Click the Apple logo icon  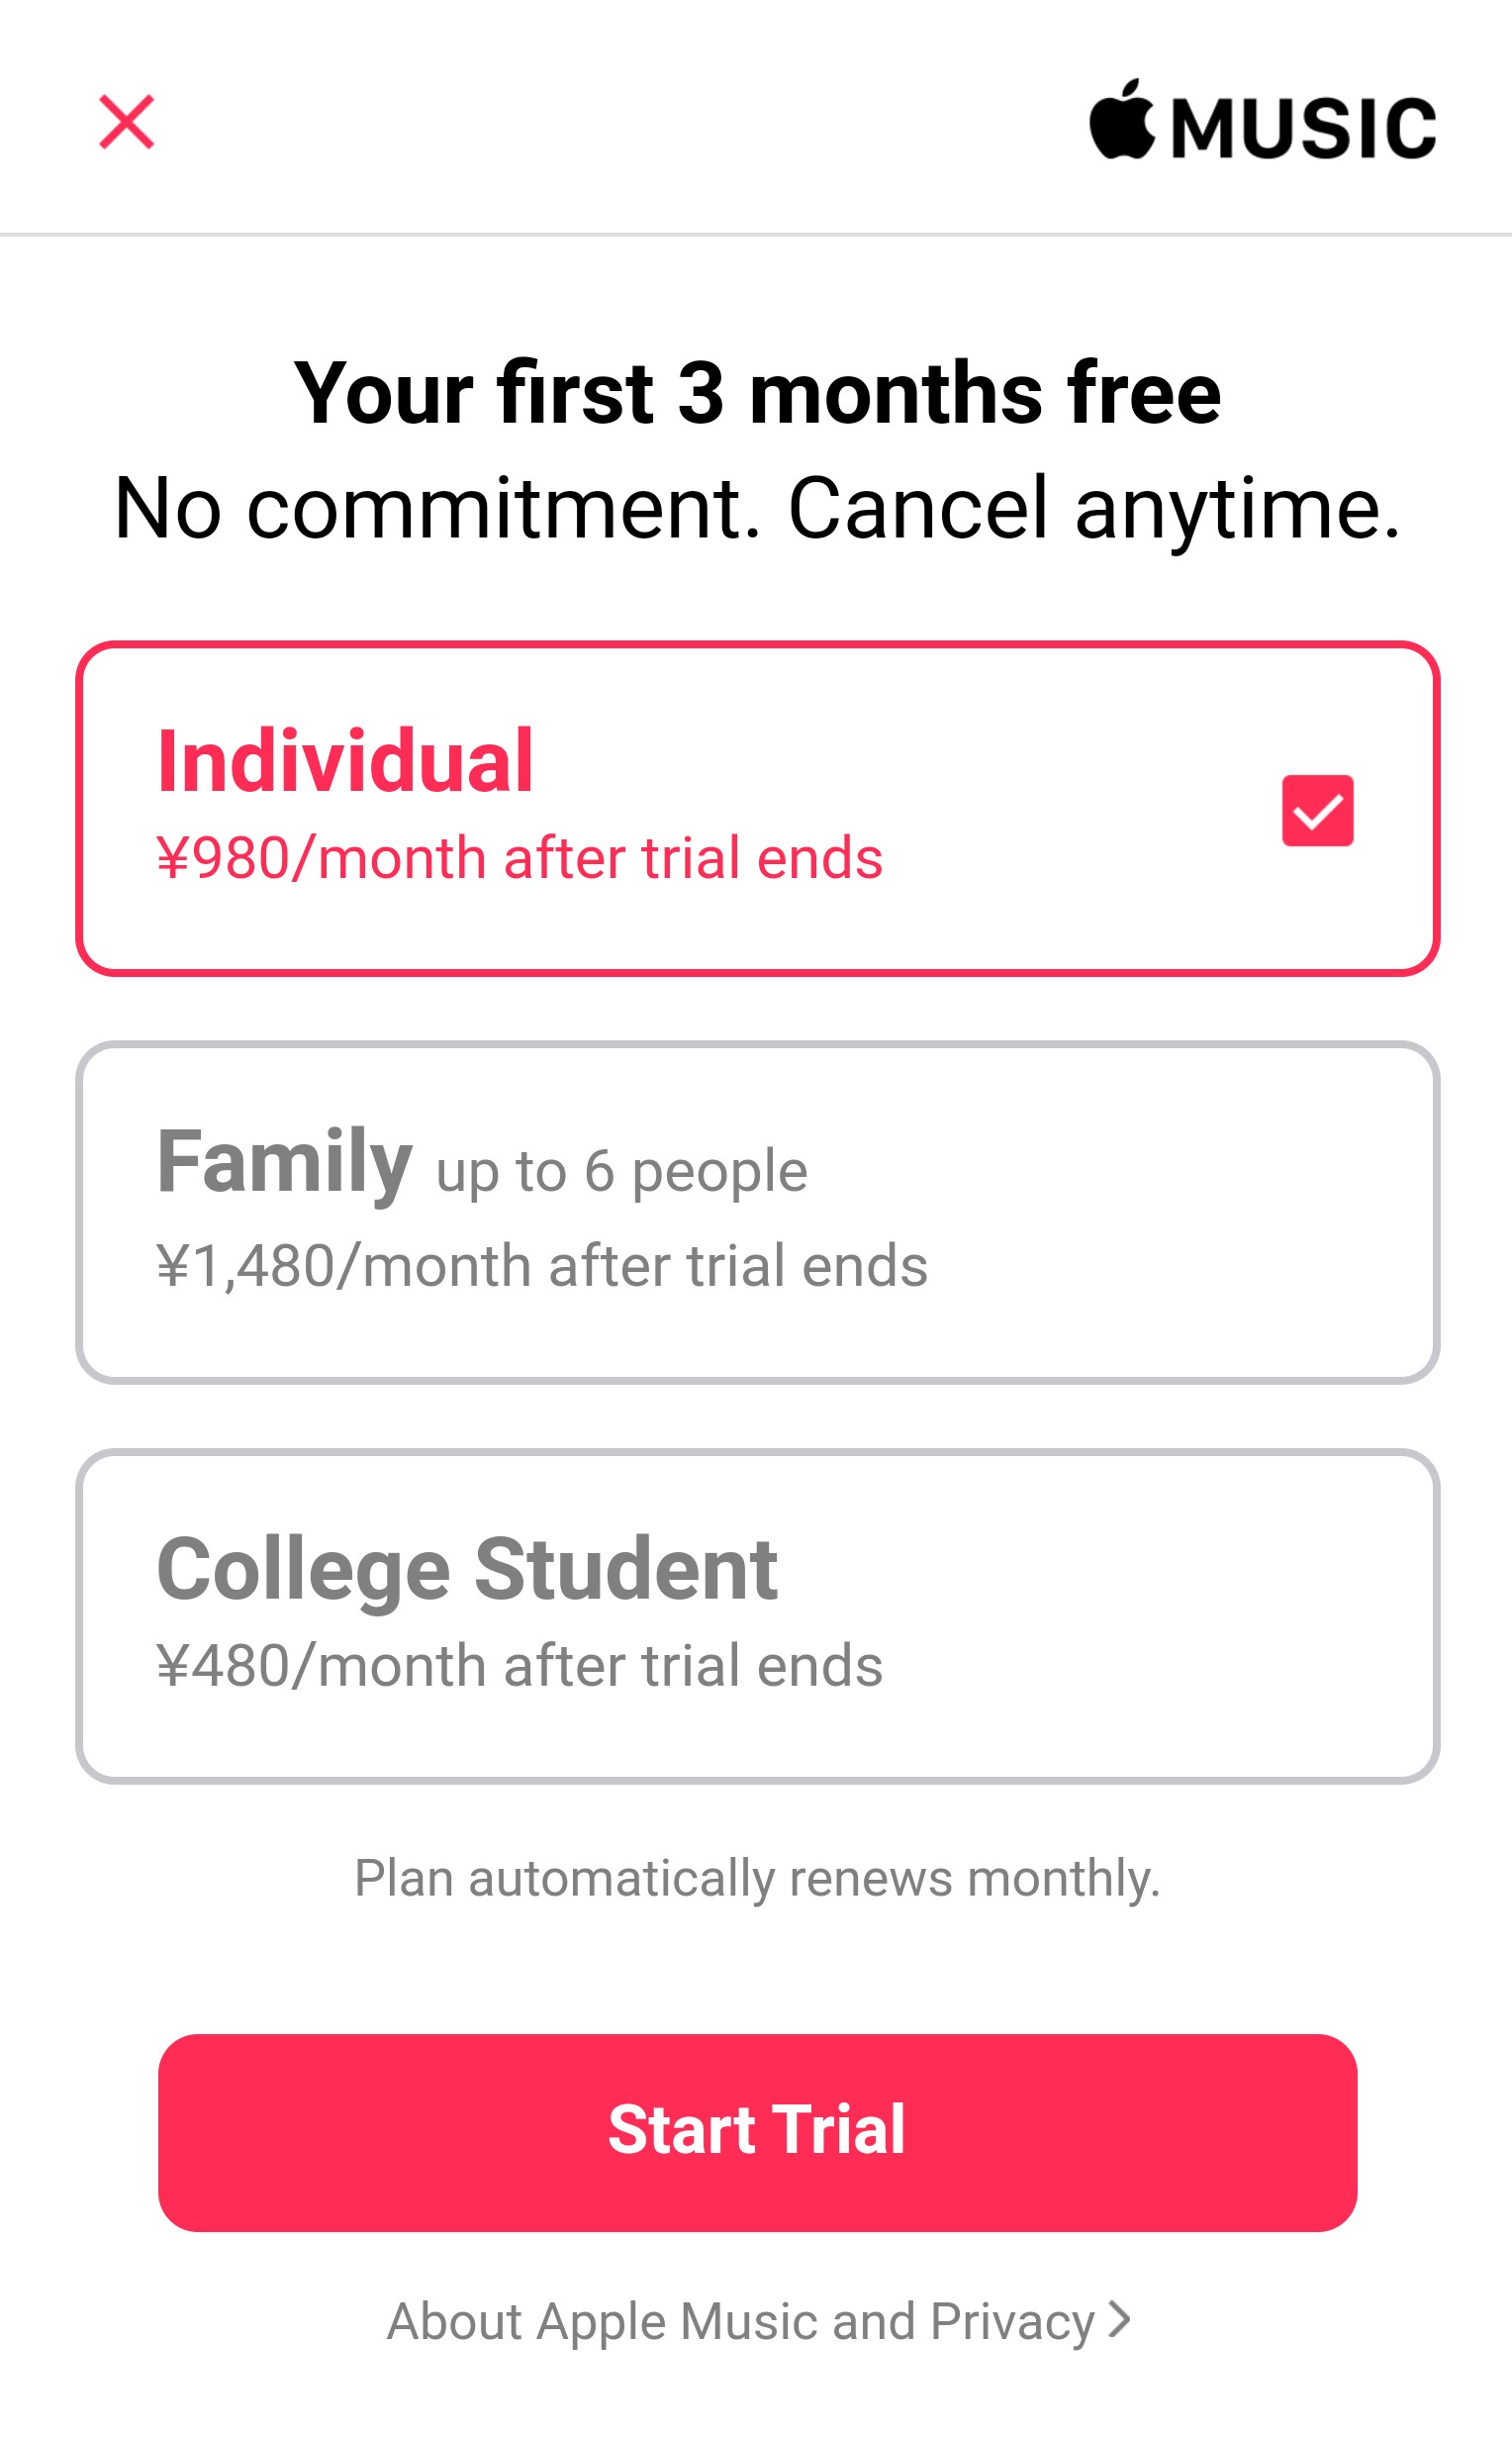(x=1122, y=120)
